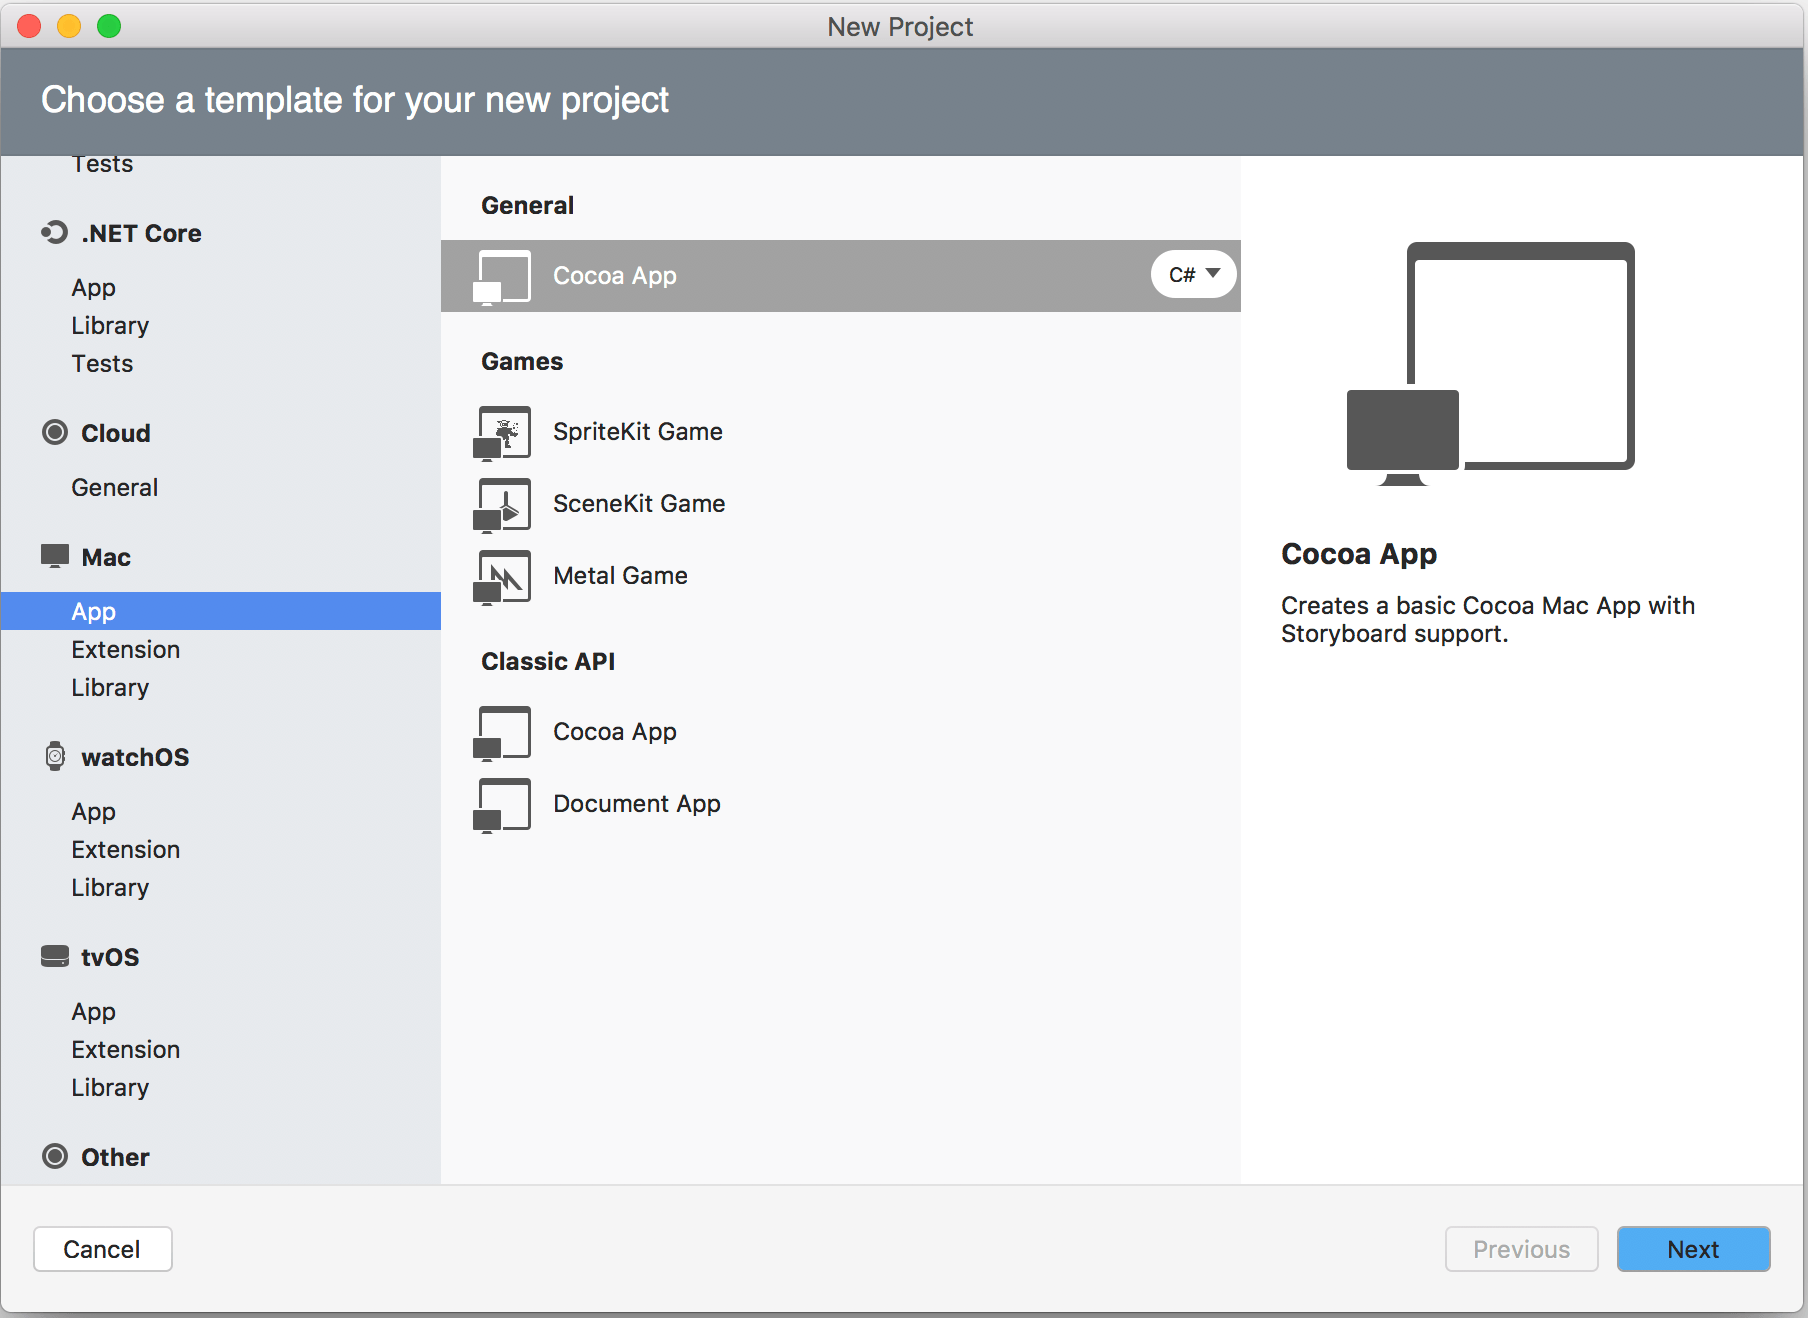Select General under Cloud

[x=221, y=488]
